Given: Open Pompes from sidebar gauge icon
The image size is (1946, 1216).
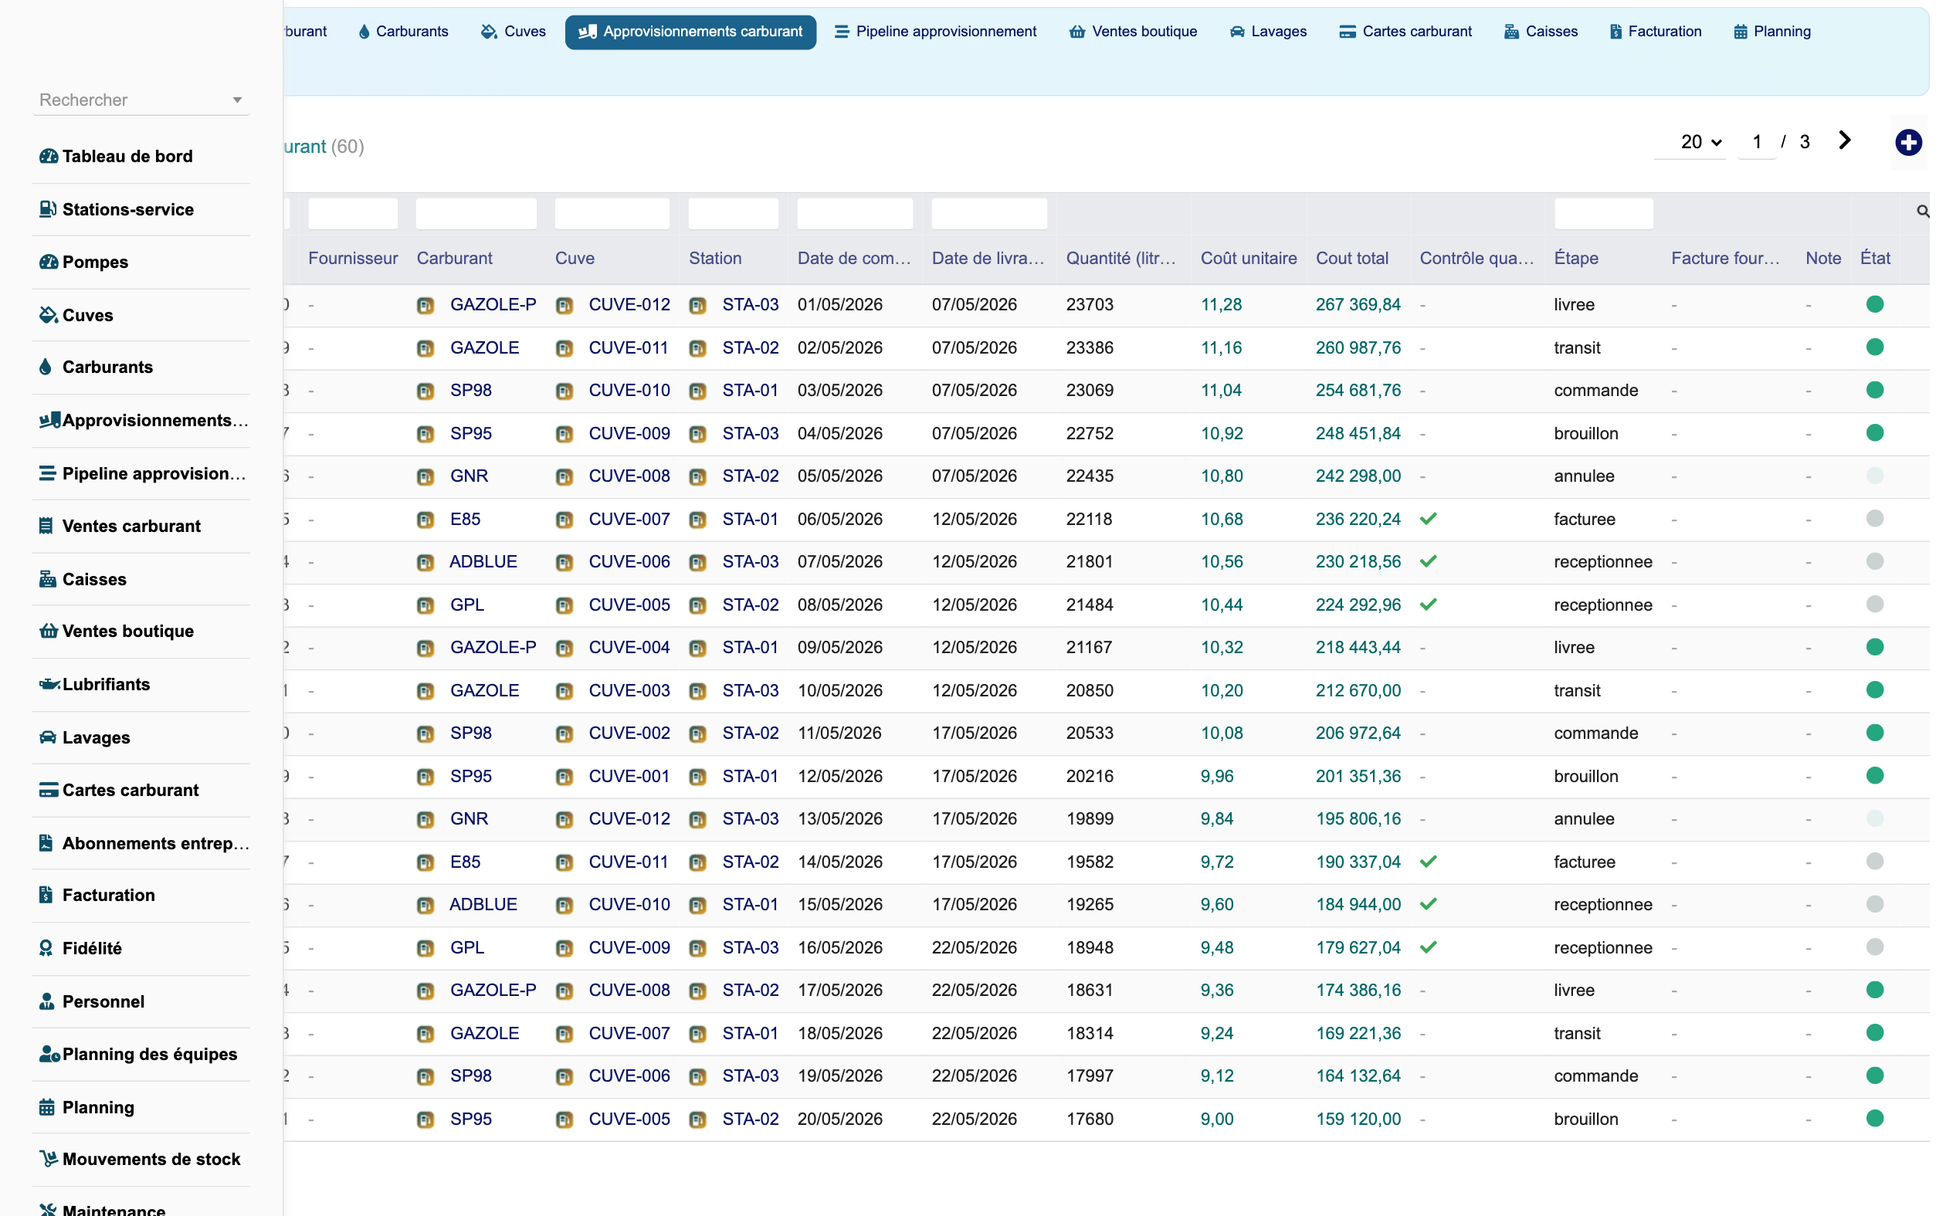Looking at the screenshot, I should point(47,262).
